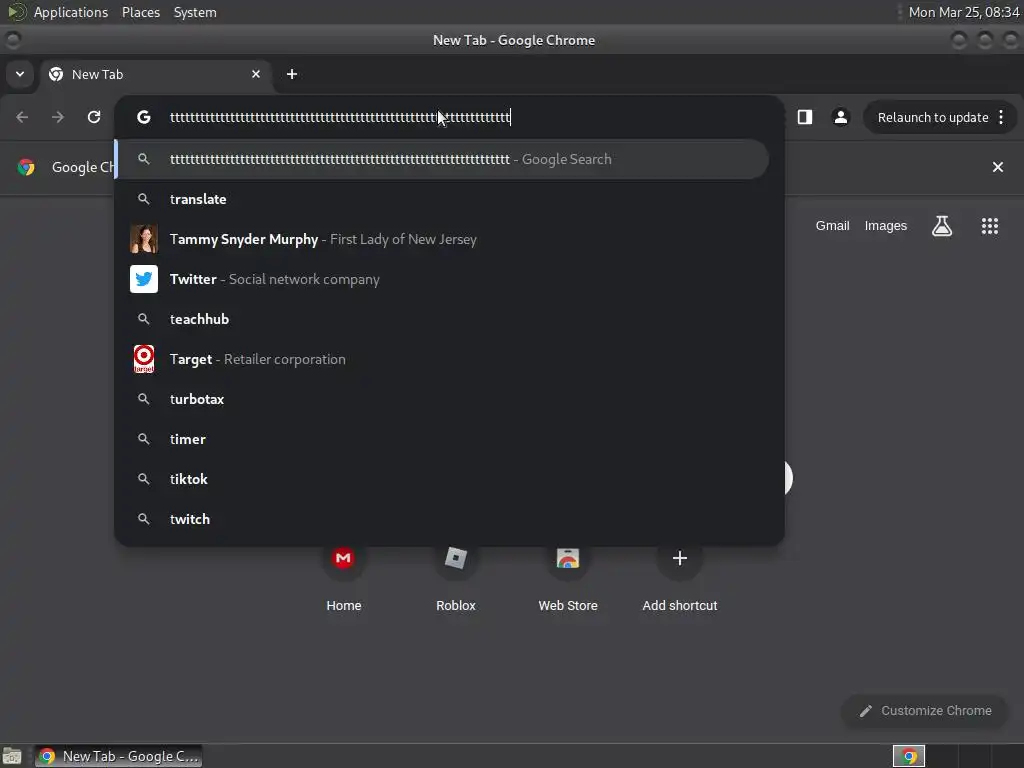
Task: Open Search Labs flask icon
Action: coord(942,226)
